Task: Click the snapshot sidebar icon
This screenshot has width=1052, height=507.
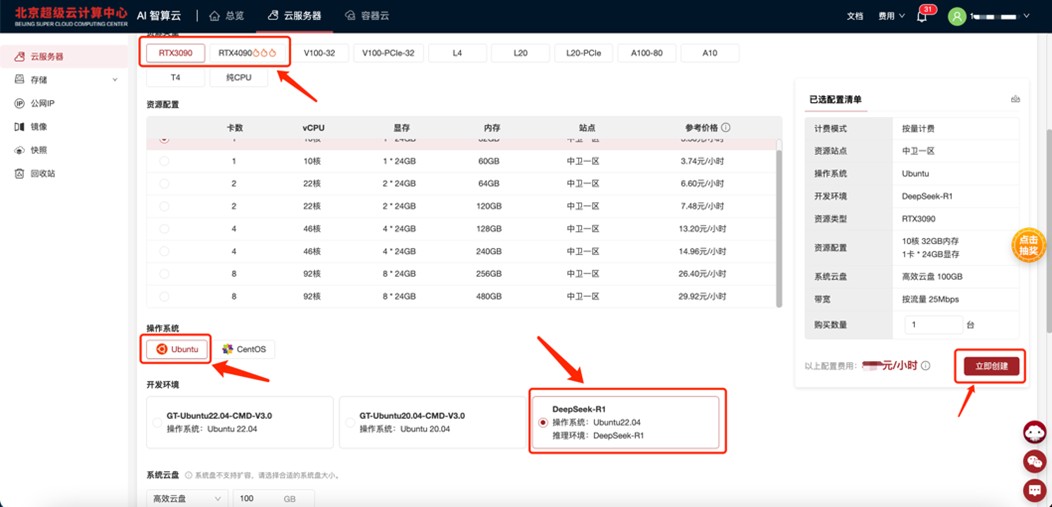Action: (x=19, y=150)
